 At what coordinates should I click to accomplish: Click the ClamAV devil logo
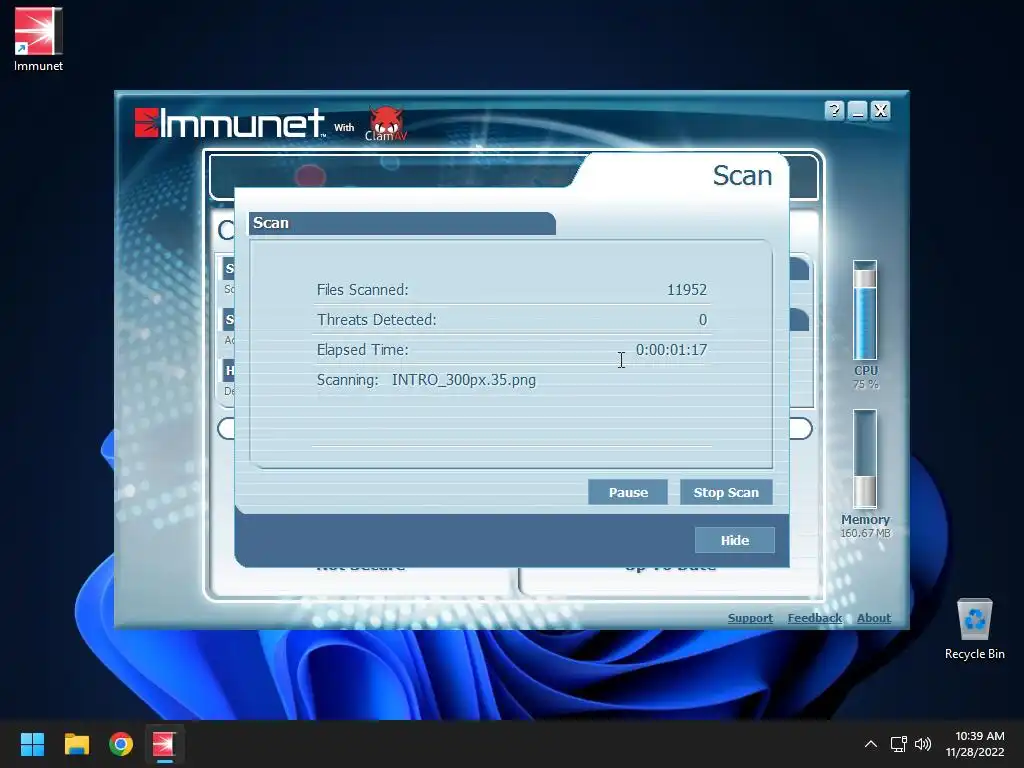(386, 123)
